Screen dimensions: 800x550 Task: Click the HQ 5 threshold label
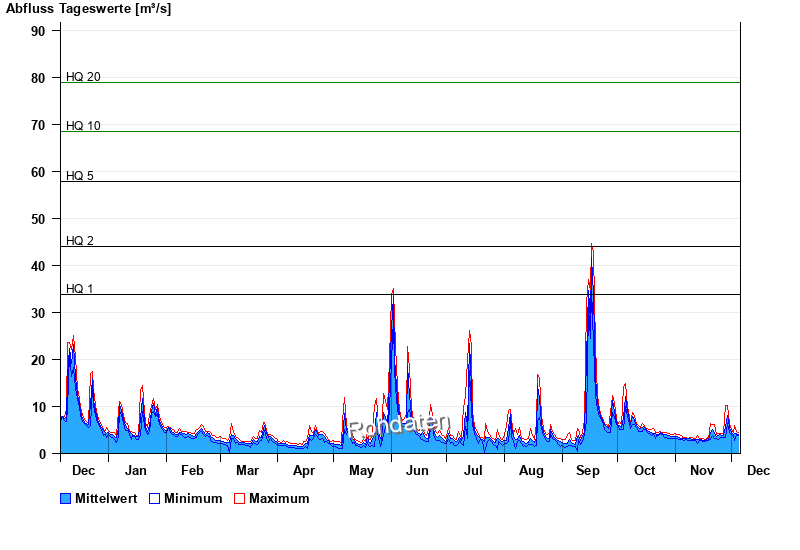click(80, 176)
